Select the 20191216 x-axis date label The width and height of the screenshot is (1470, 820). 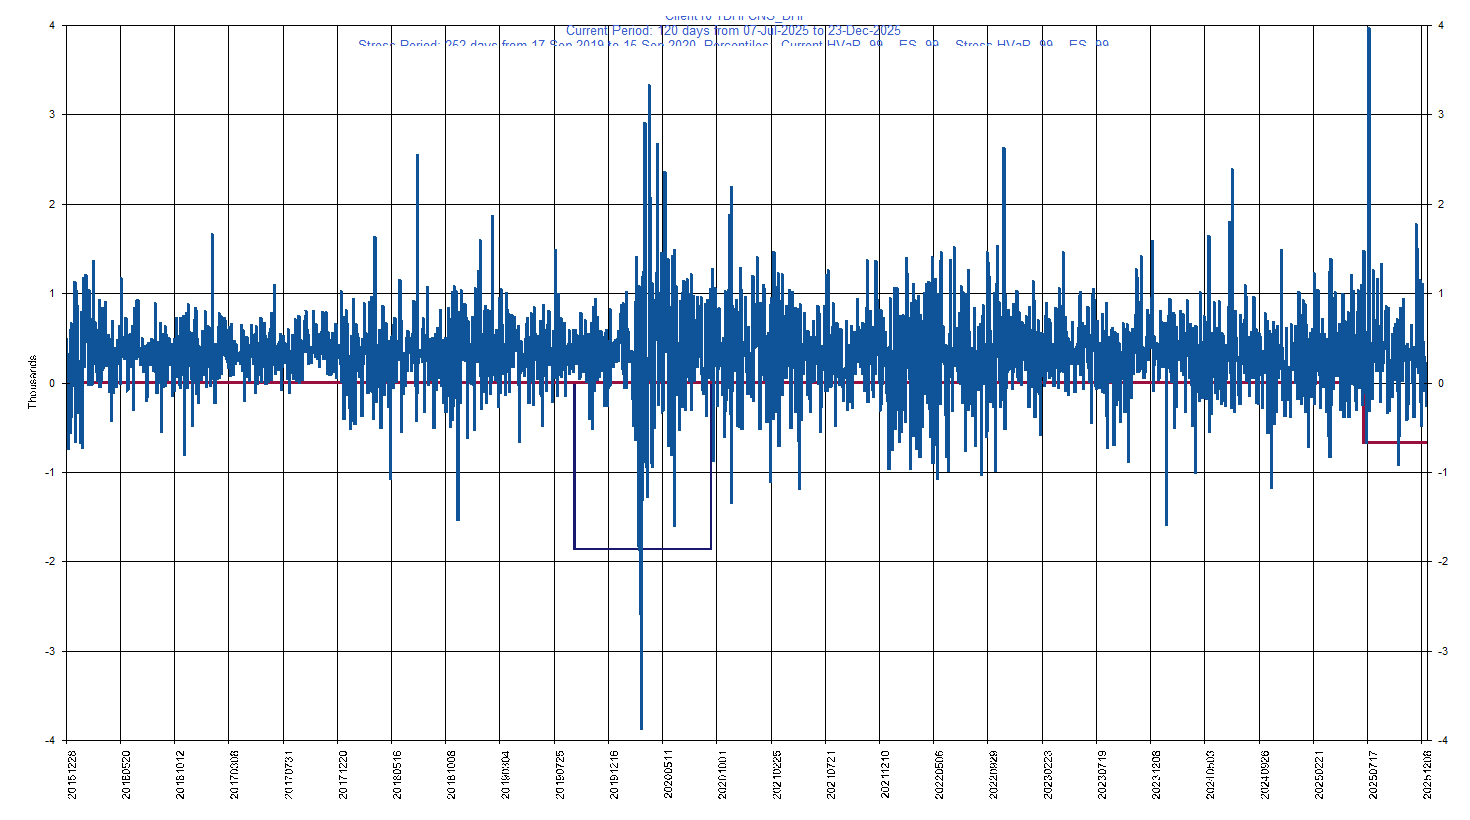614,774
